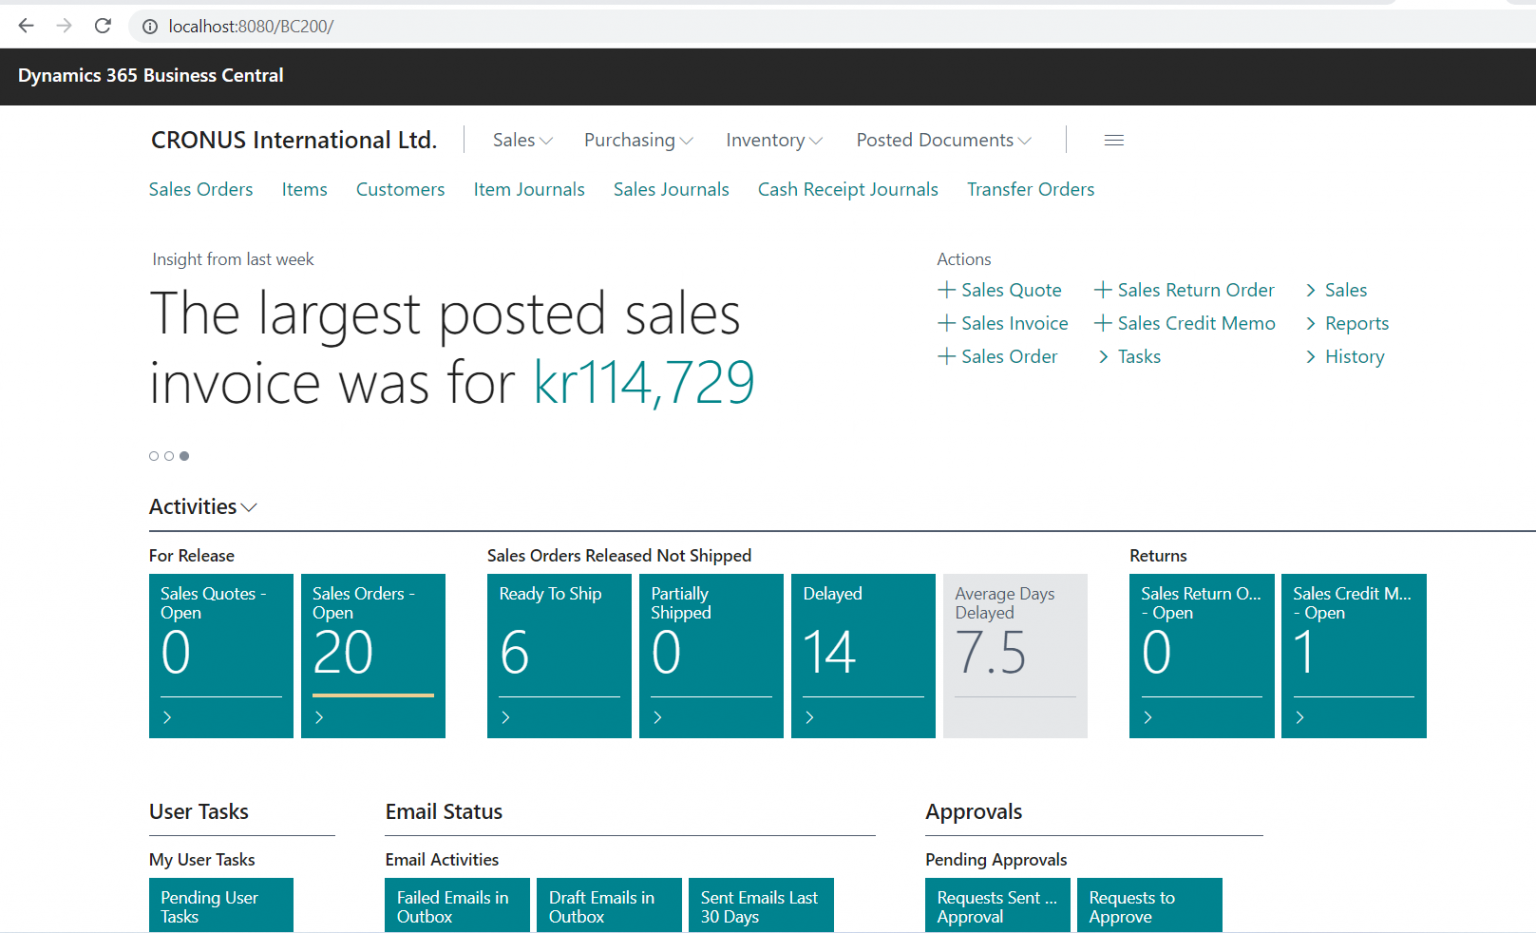Image resolution: width=1536 pixels, height=933 pixels.
Task: Click the arrow in Delayed tile
Action: [809, 717]
